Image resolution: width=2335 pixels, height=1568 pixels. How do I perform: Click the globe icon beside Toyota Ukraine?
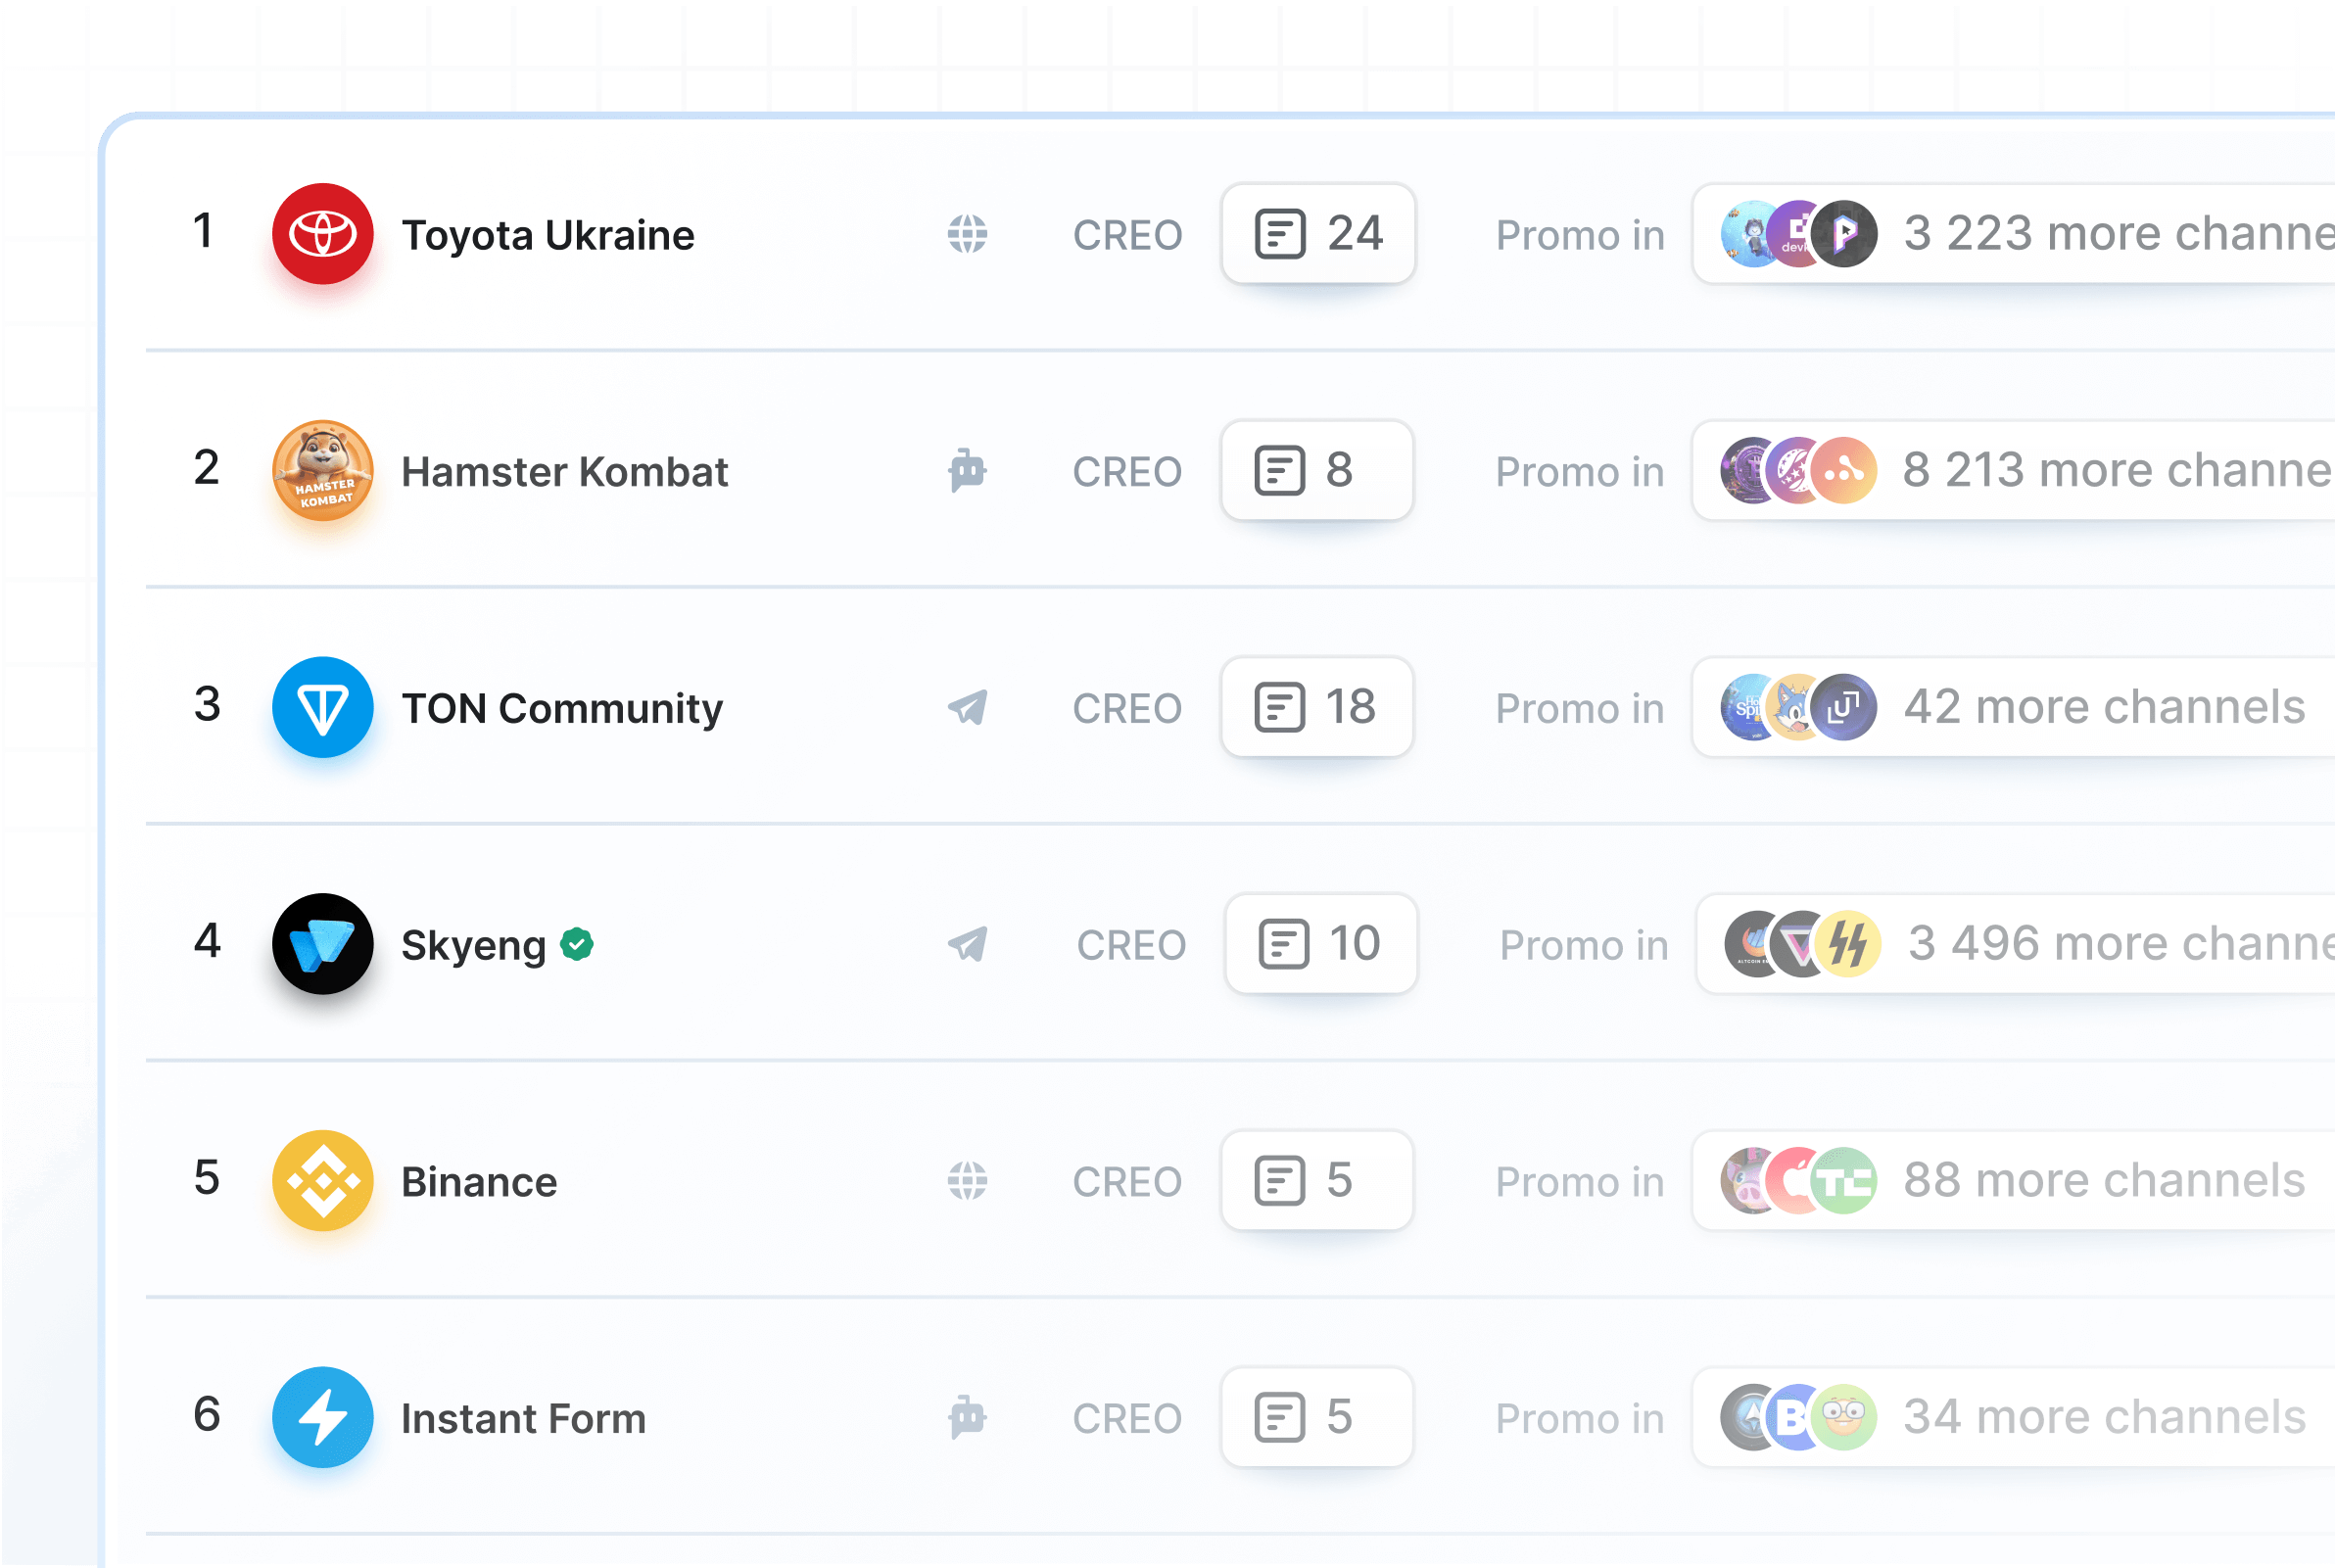(967, 234)
